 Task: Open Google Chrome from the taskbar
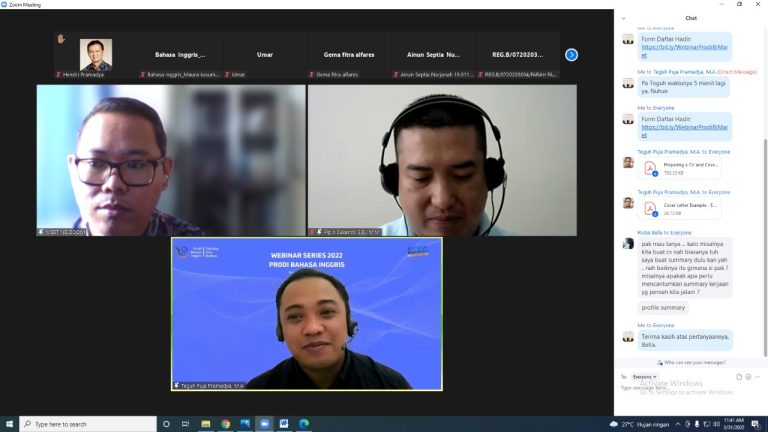click(225, 424)
